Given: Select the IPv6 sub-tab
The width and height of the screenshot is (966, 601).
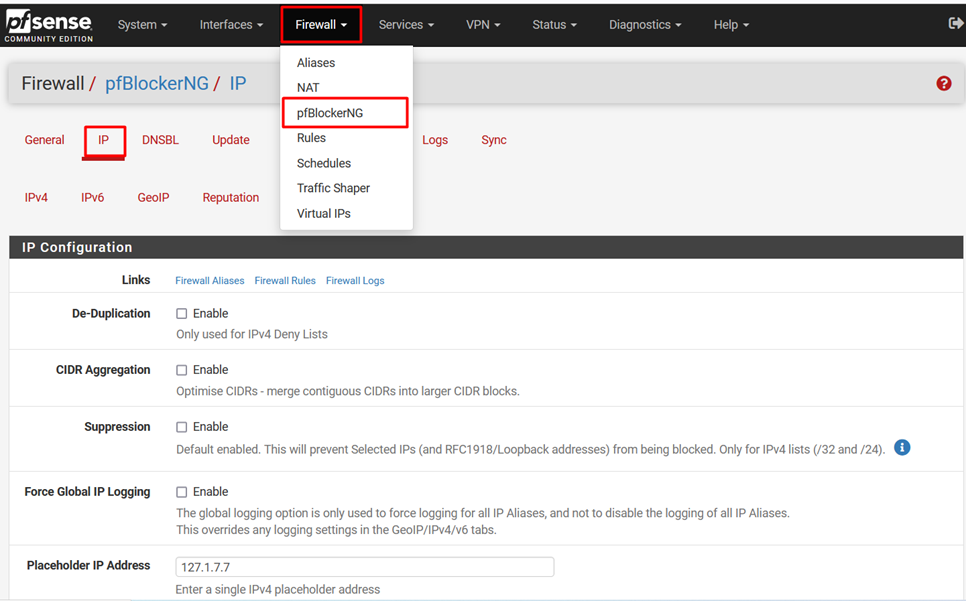Looking at the screenshot, I should pos(92,198).
